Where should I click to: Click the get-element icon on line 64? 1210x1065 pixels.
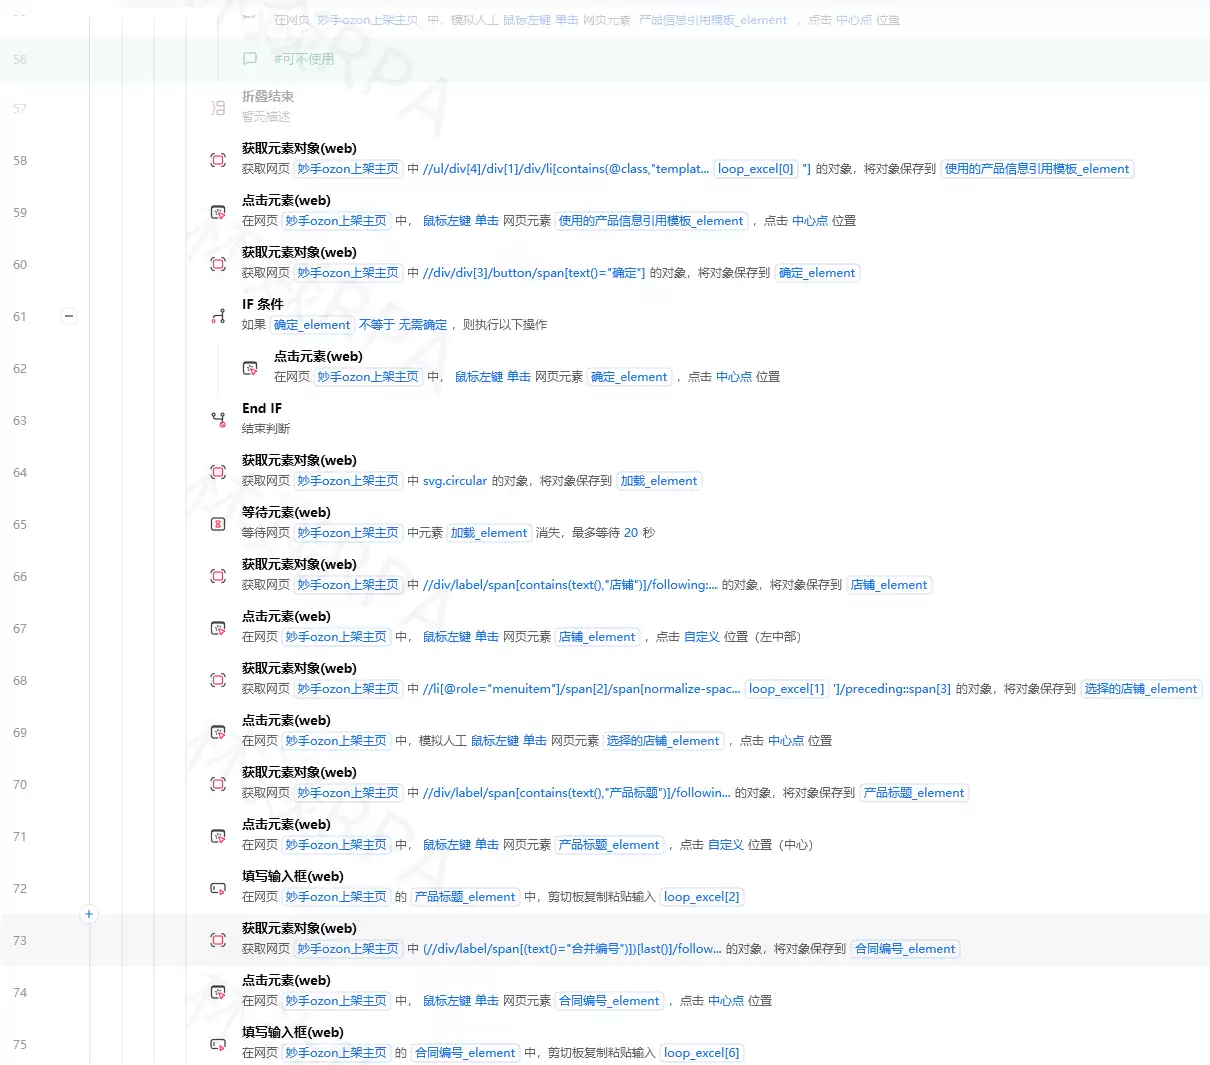[x=218, y=472]
